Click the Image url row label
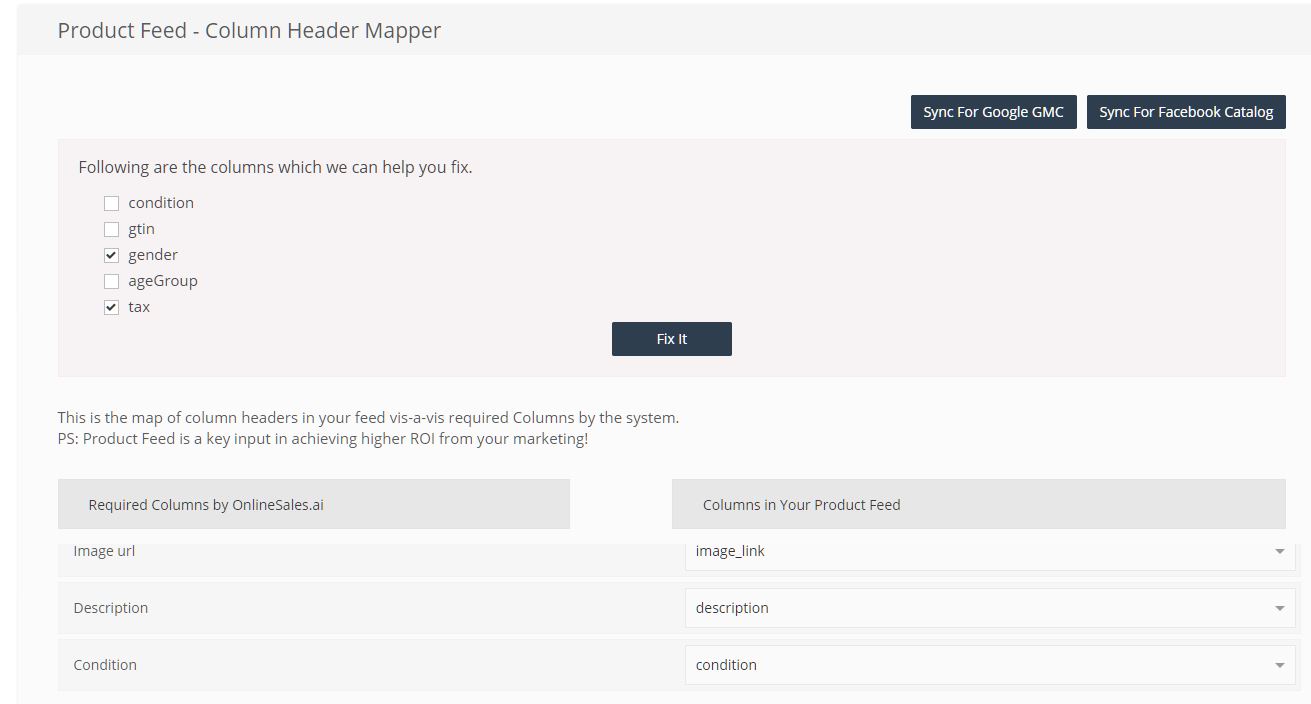The width and height of the screenshot is (1311, 704). point(104,551)
